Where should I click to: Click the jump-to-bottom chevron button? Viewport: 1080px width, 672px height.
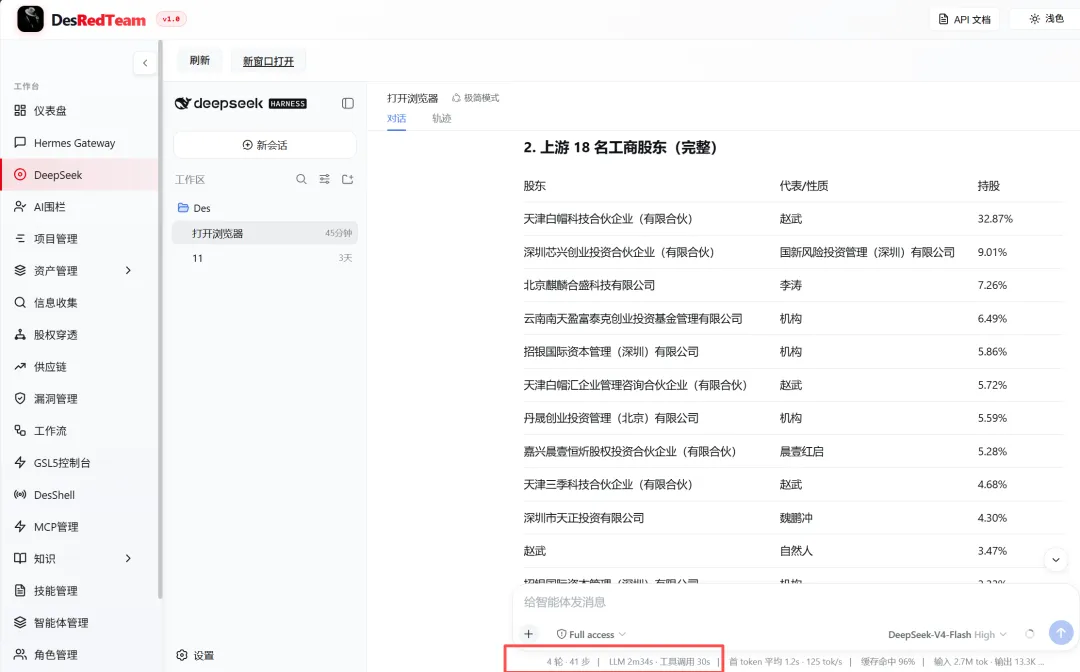[x=1056, y=560]
